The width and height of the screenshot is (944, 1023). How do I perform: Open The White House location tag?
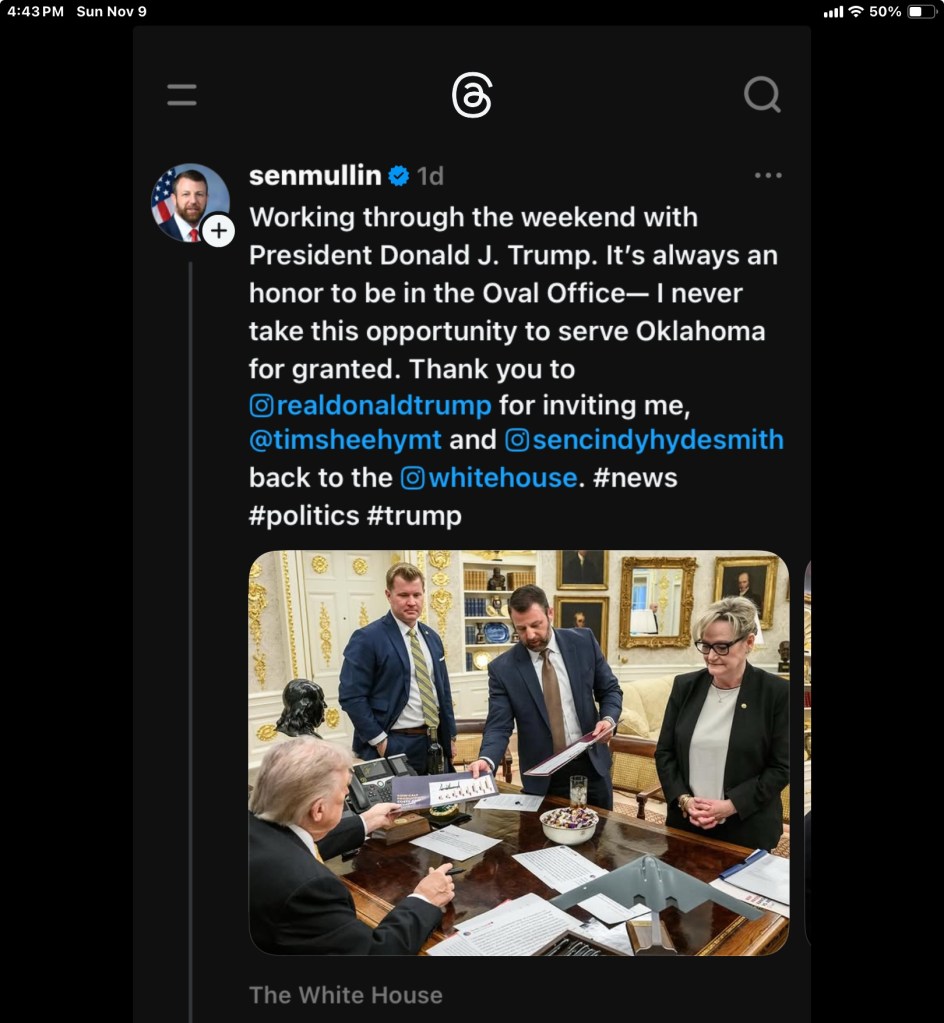tap(346, 995)
